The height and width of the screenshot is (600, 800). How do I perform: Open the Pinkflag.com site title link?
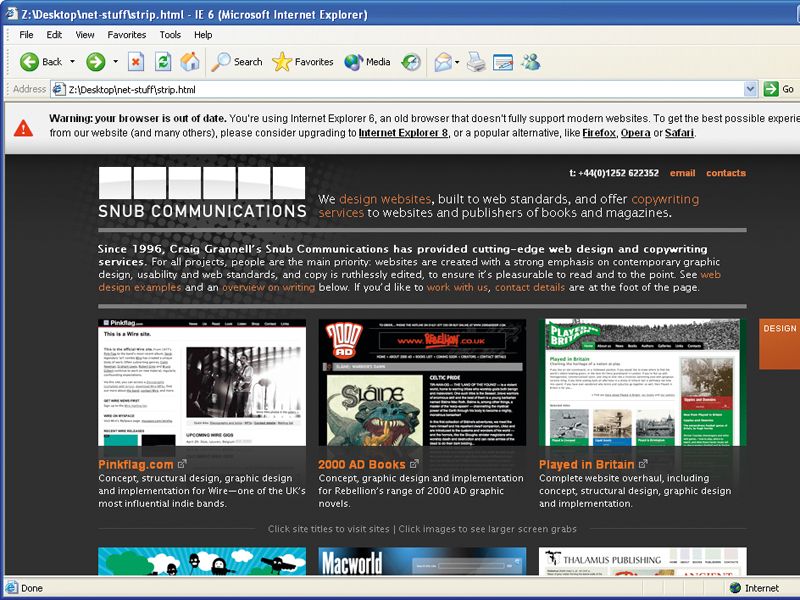[x=136, y=464]
